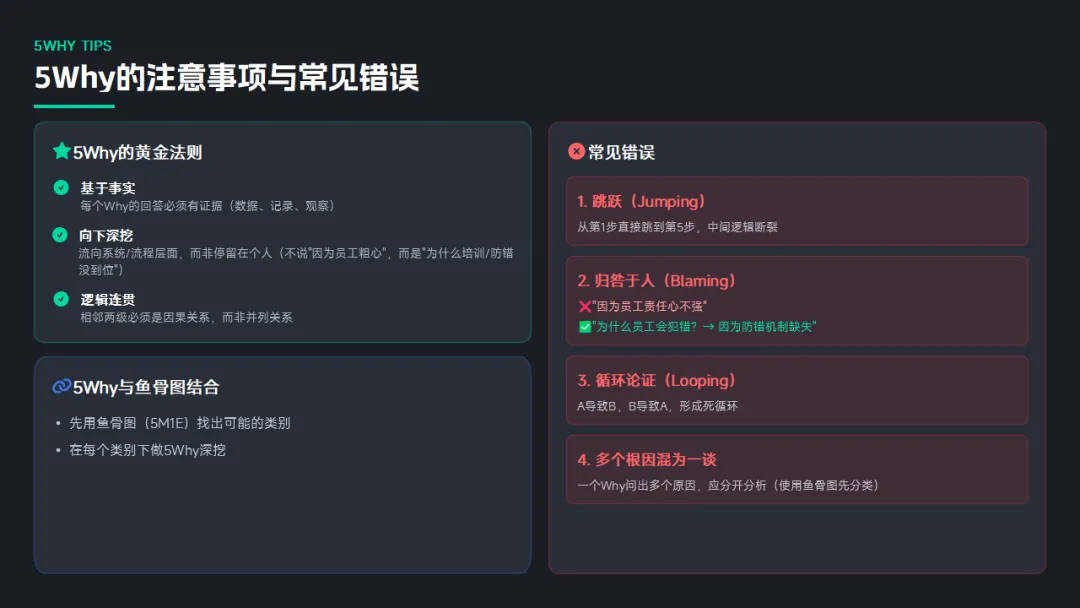
Task: Click the green check circle beside 基于事实
Action: 61,187
